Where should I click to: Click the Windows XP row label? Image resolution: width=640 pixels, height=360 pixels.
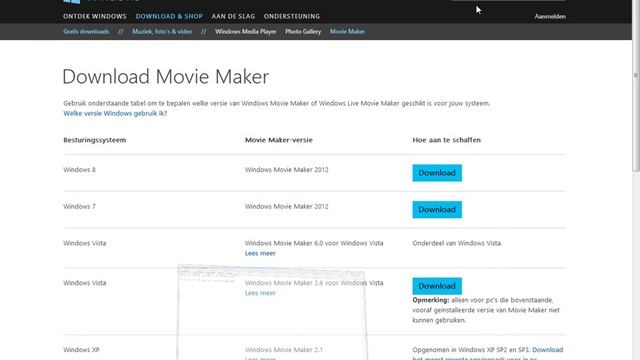point(81,350)
